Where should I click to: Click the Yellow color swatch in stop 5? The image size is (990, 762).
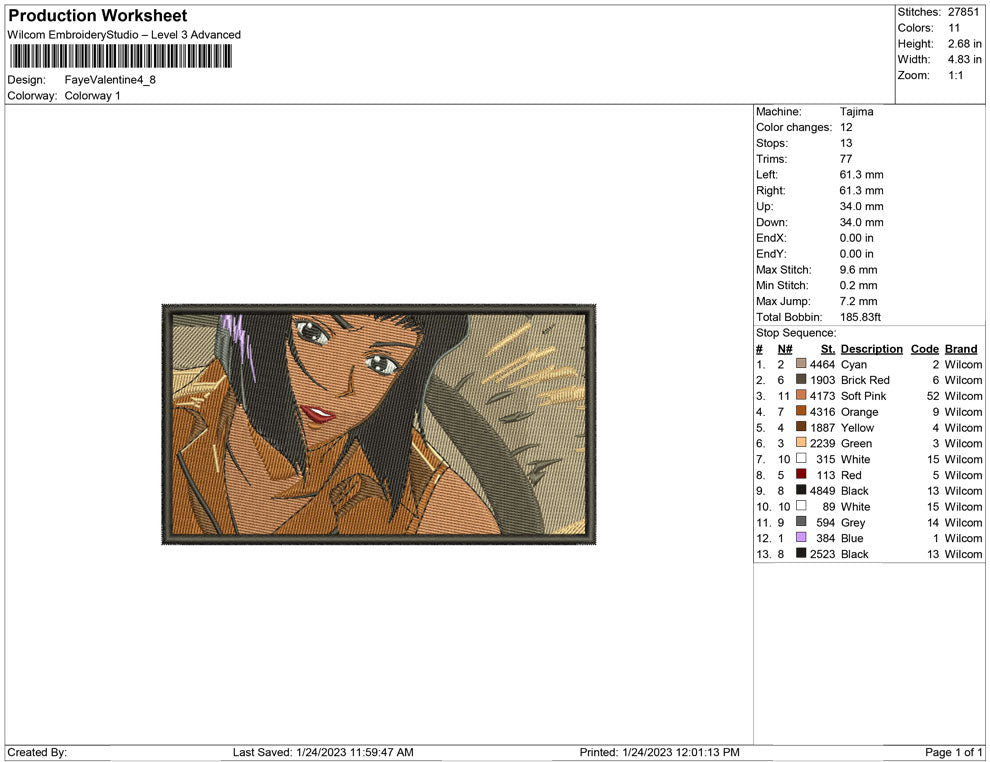[801, 427]
